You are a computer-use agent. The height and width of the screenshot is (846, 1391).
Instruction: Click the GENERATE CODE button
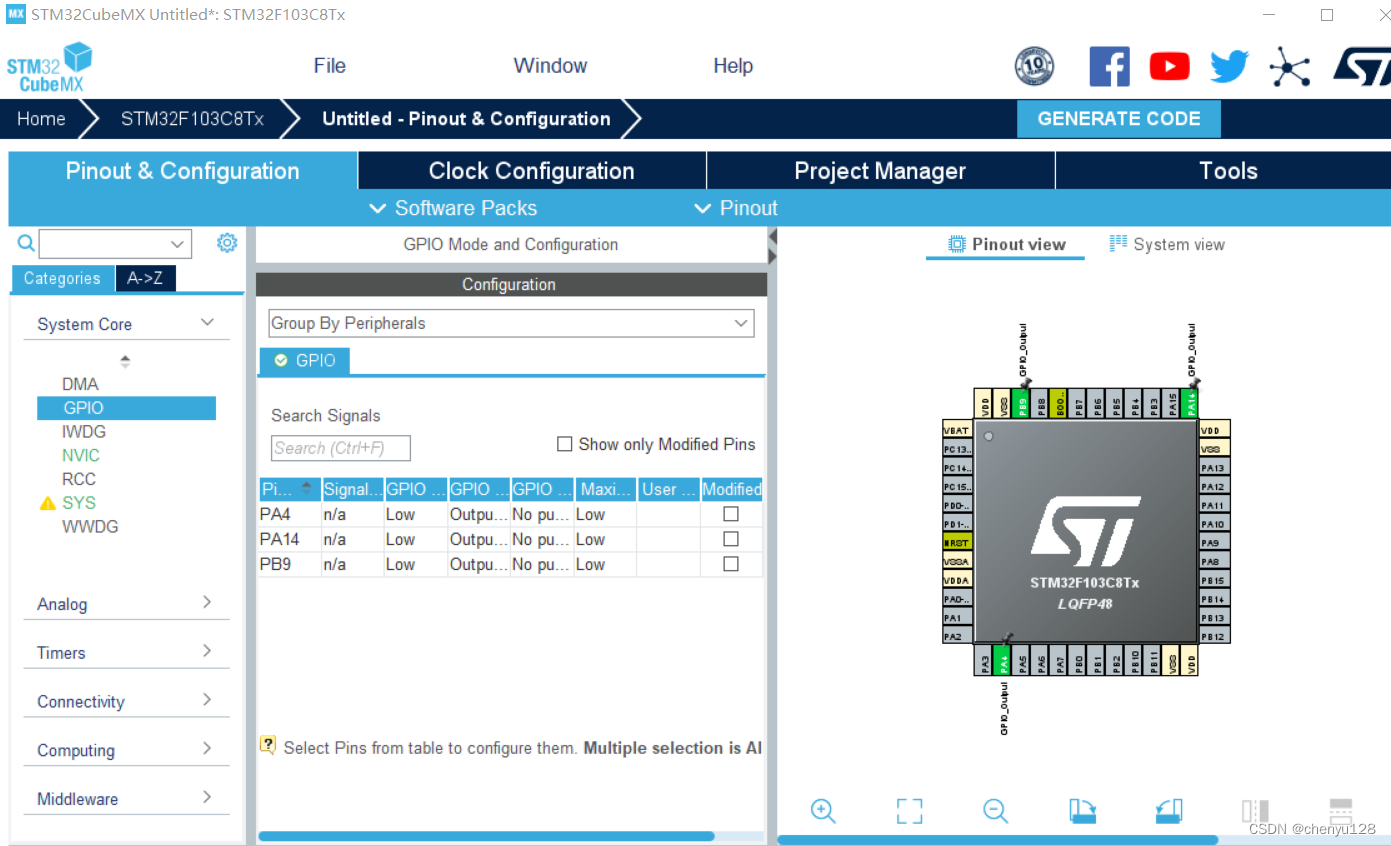1119,119
